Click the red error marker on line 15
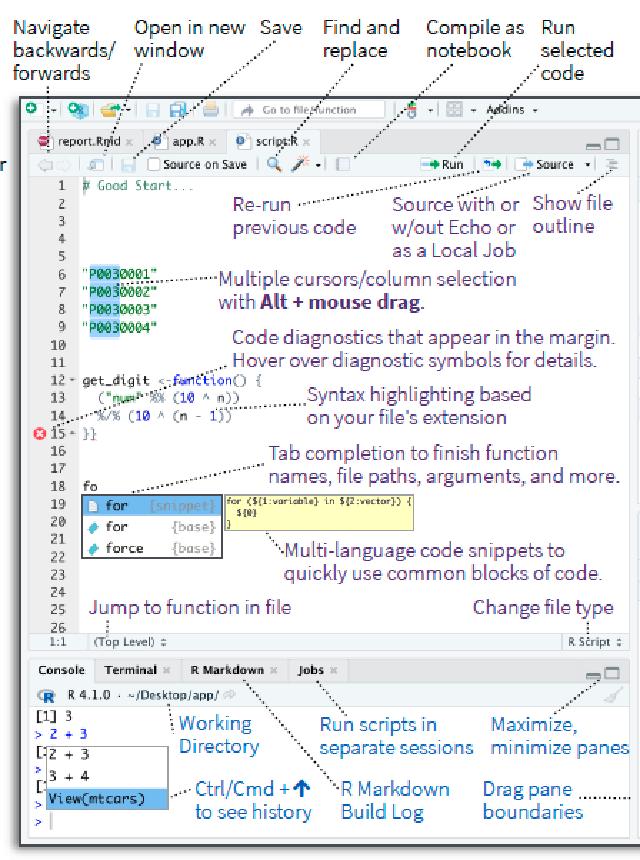Viewport: 640px width, 860px height. point(39,434)
